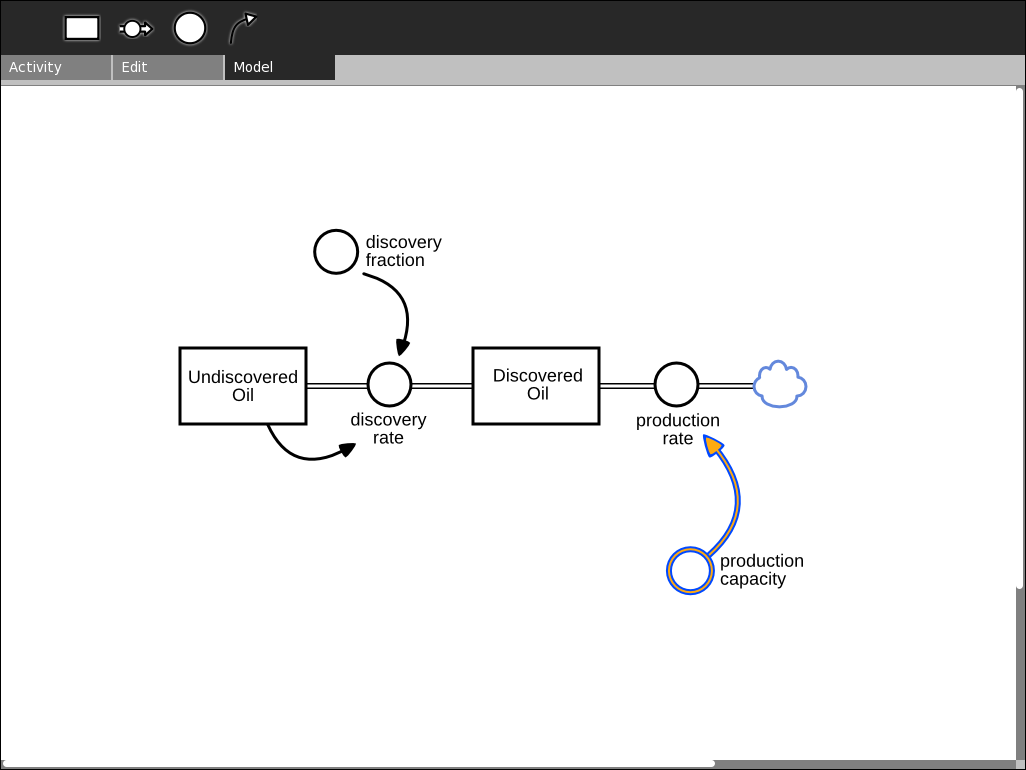Click the Undiscovered Oil stock box
1026x770 pixels.
pyautogui.click(x=243, y=386)
